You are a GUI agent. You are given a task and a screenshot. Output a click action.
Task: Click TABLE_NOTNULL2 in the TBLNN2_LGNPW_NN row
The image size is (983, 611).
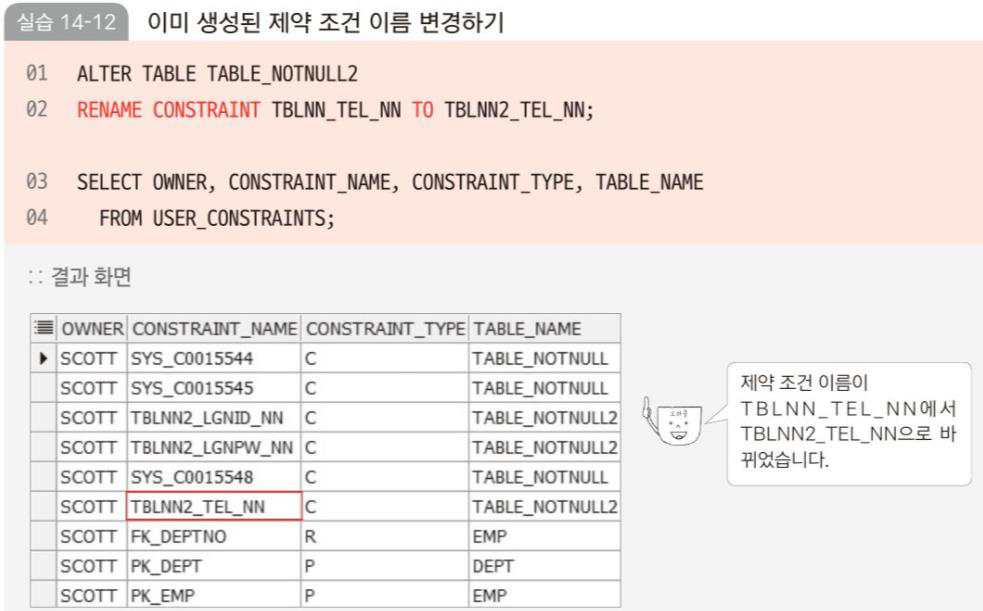click(544, 447)
